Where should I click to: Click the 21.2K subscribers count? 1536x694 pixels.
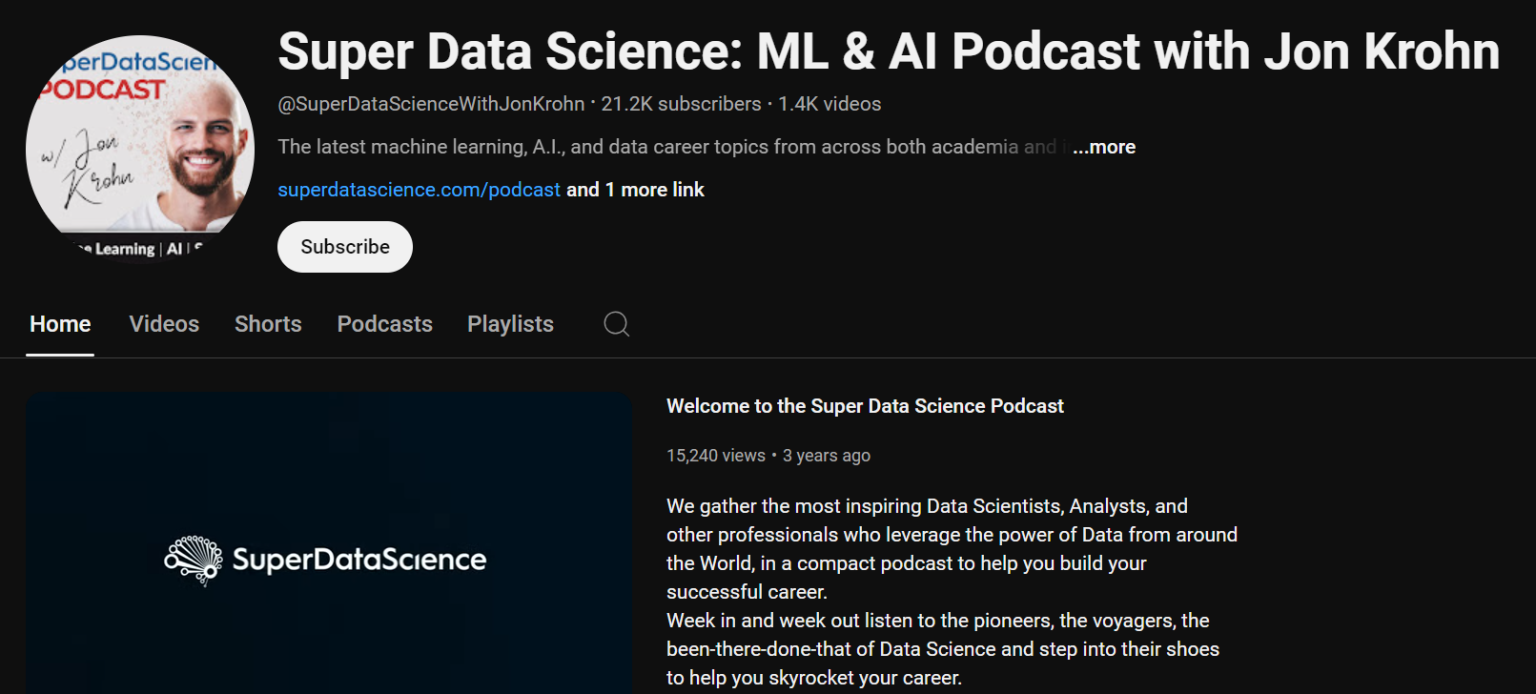click(680, 103)
